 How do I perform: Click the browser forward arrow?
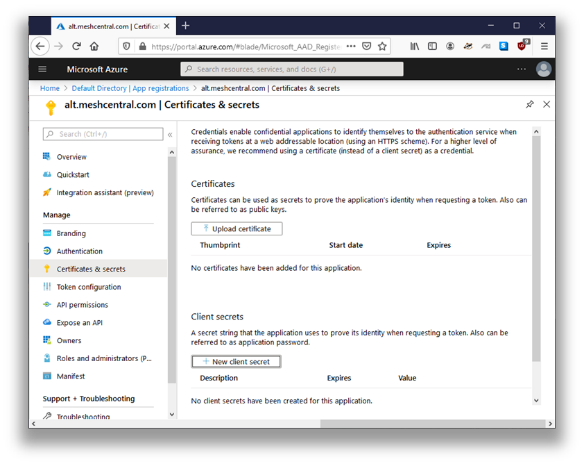58,46
